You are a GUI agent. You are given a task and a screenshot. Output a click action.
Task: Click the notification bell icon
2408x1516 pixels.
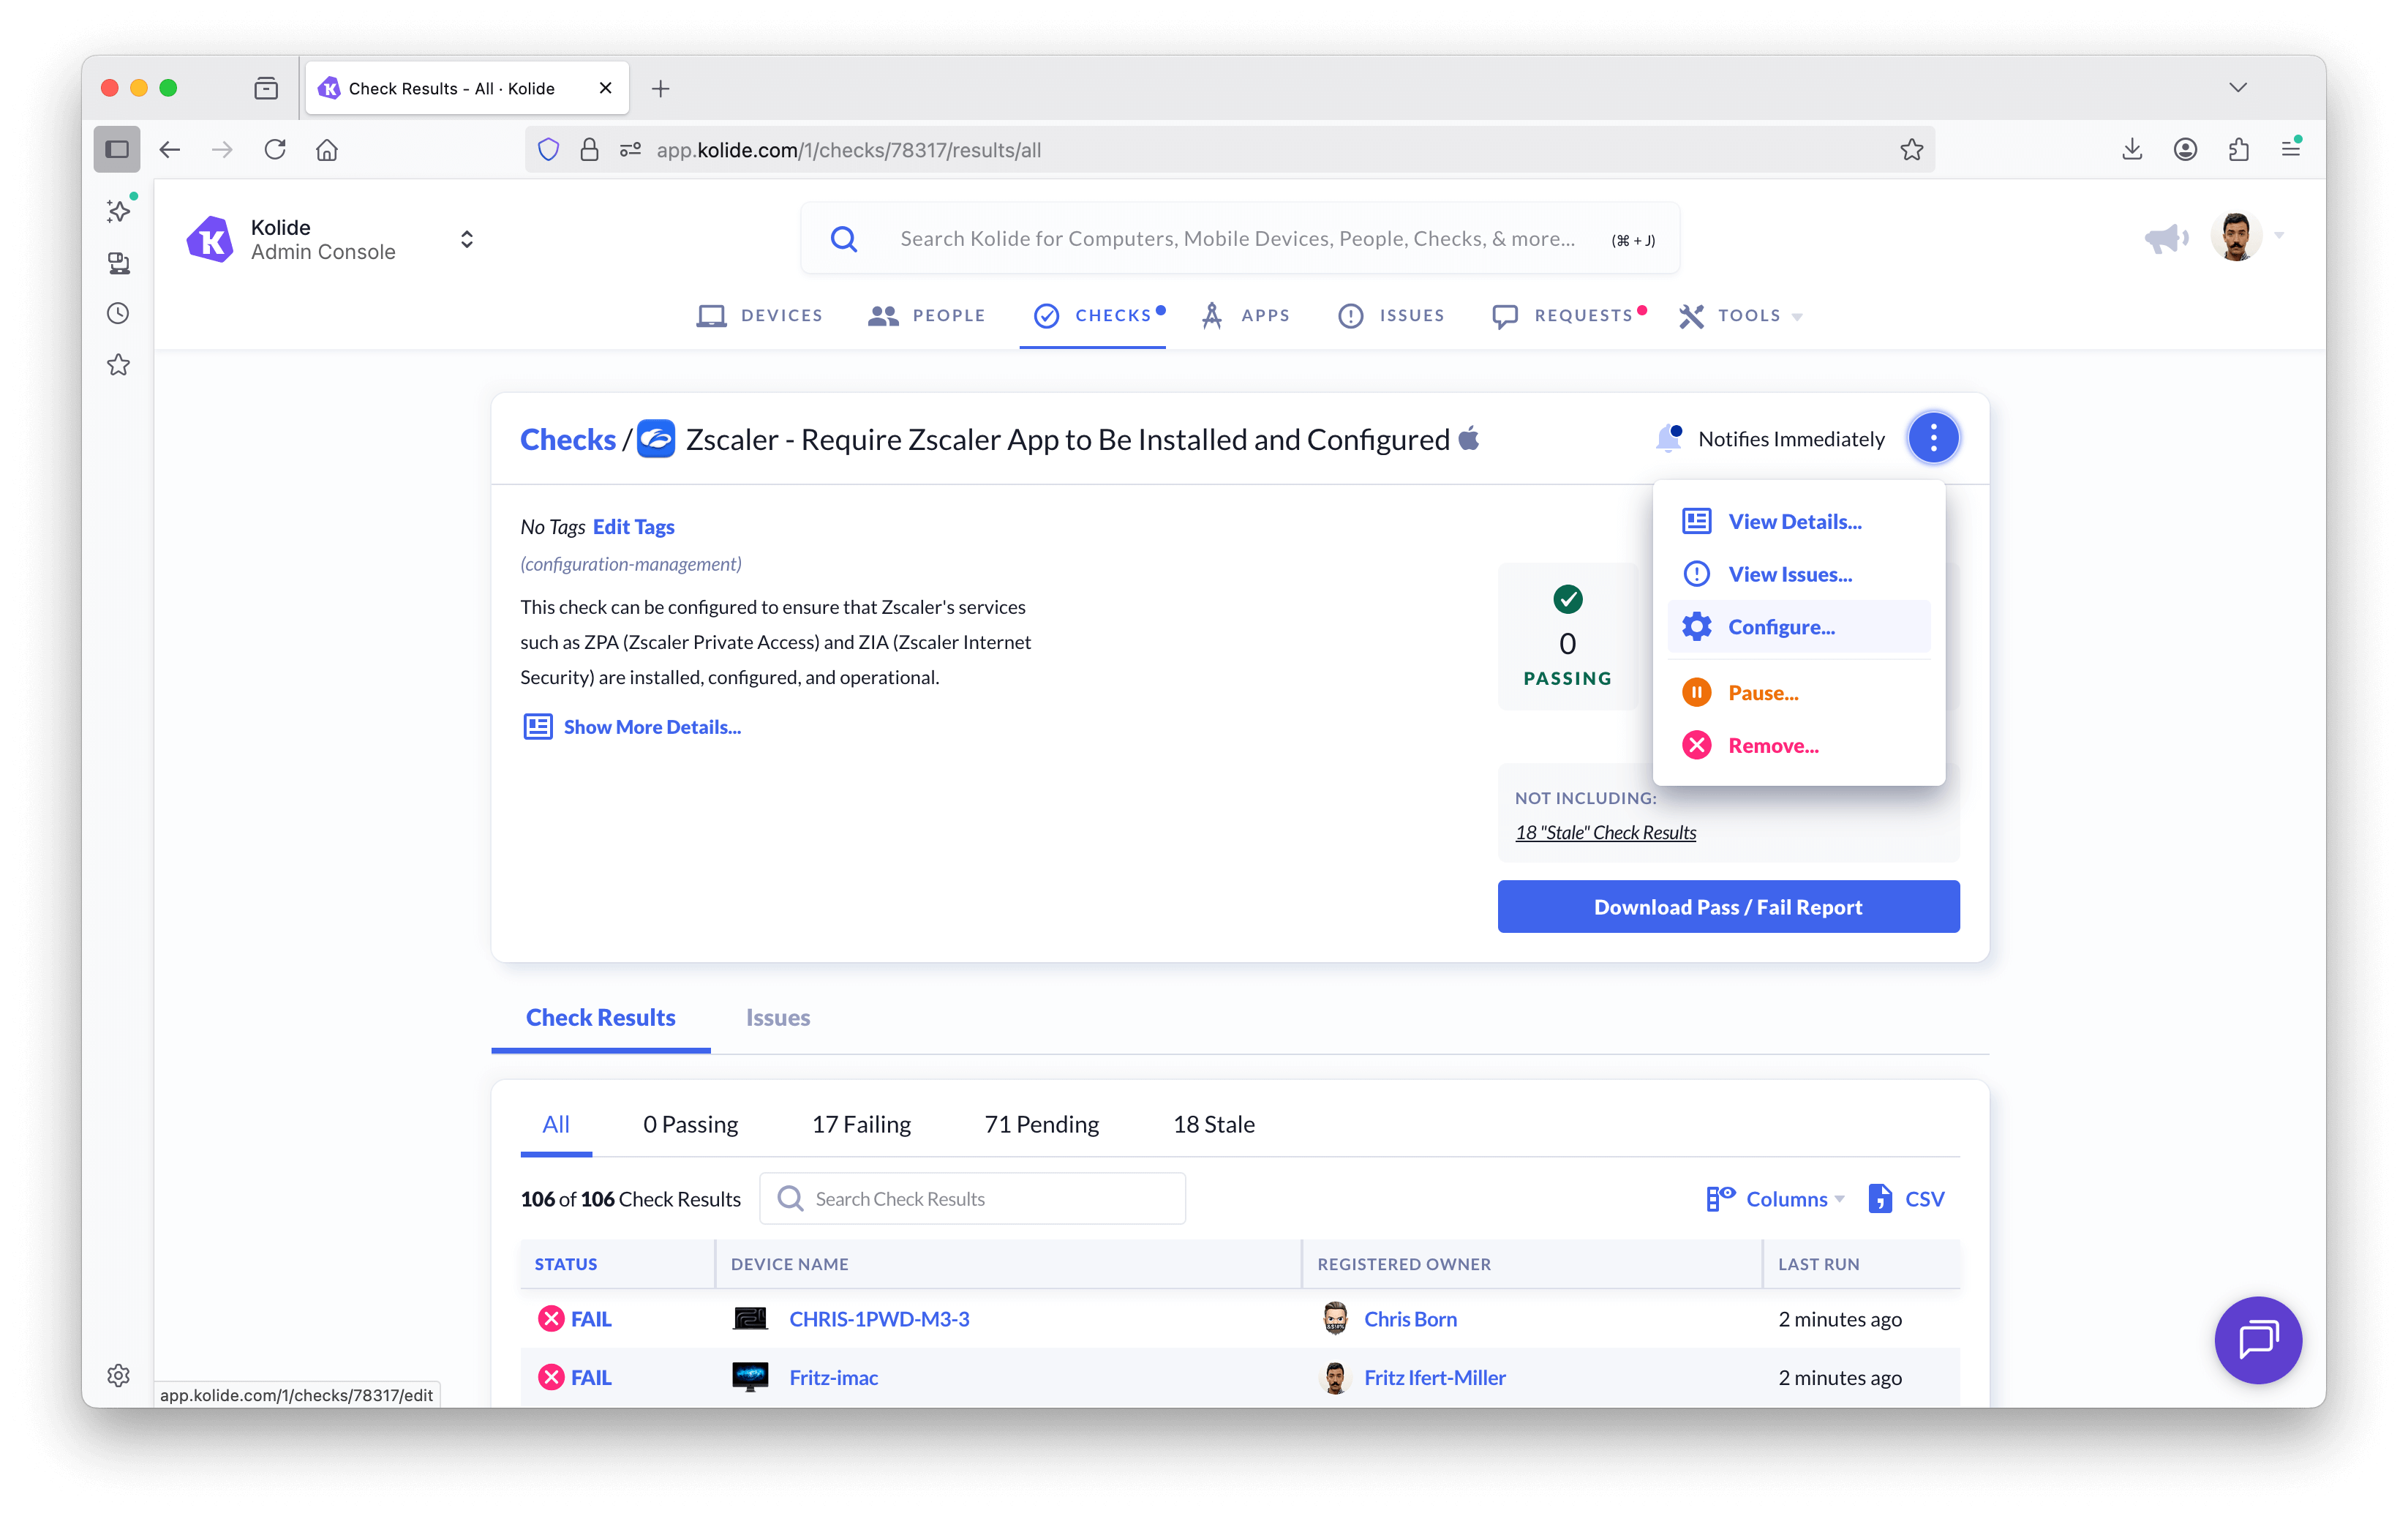point(1668,438)
